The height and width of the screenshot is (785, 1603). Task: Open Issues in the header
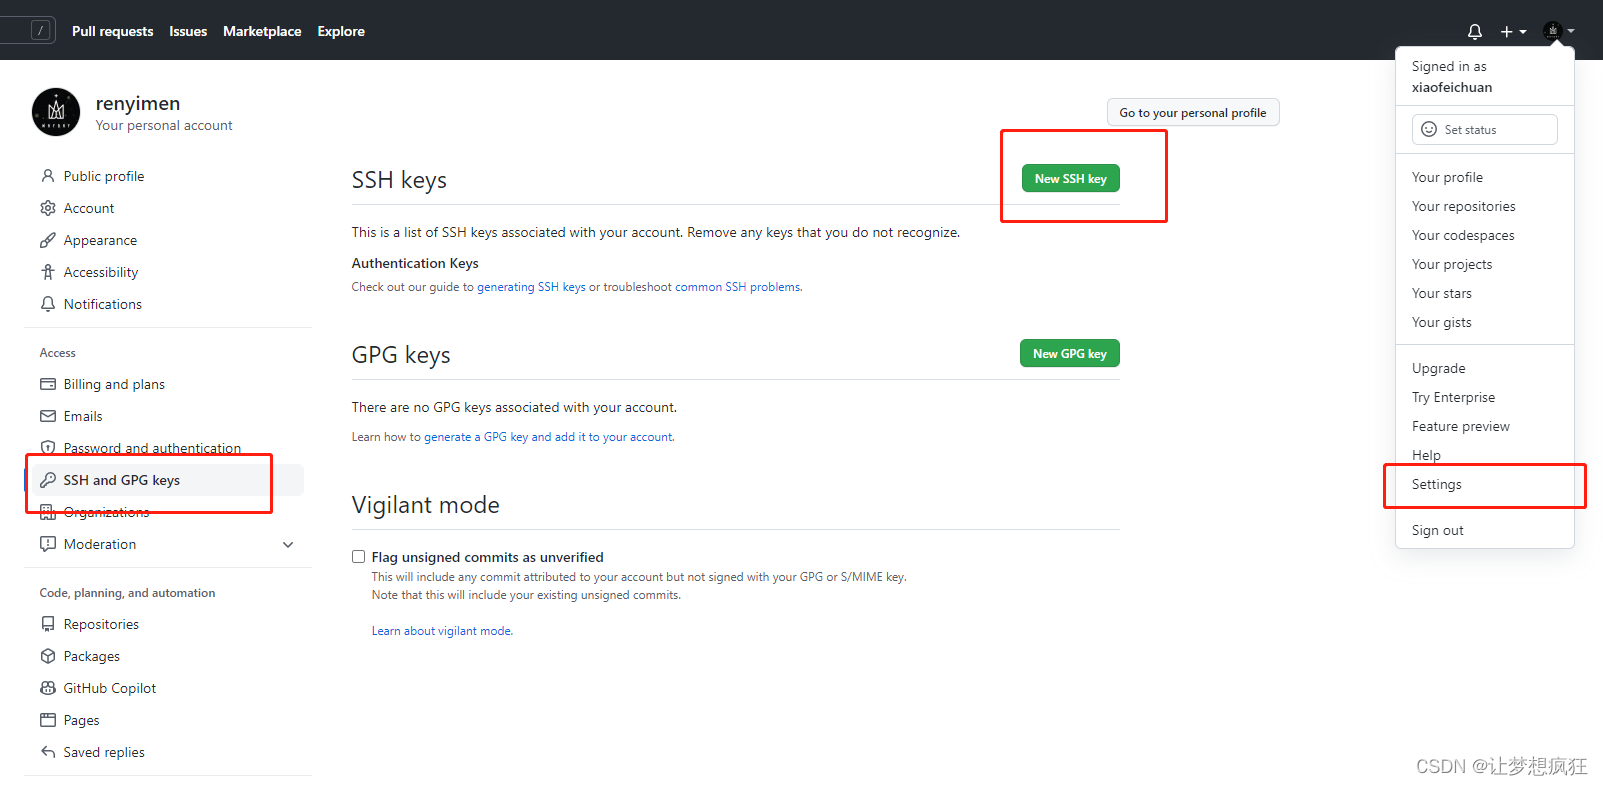point(188,31)
